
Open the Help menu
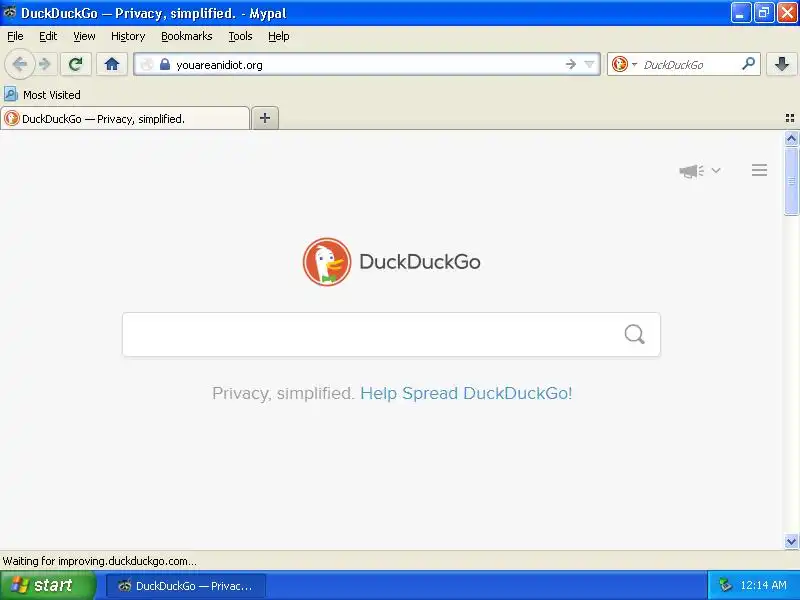(279, 36)
